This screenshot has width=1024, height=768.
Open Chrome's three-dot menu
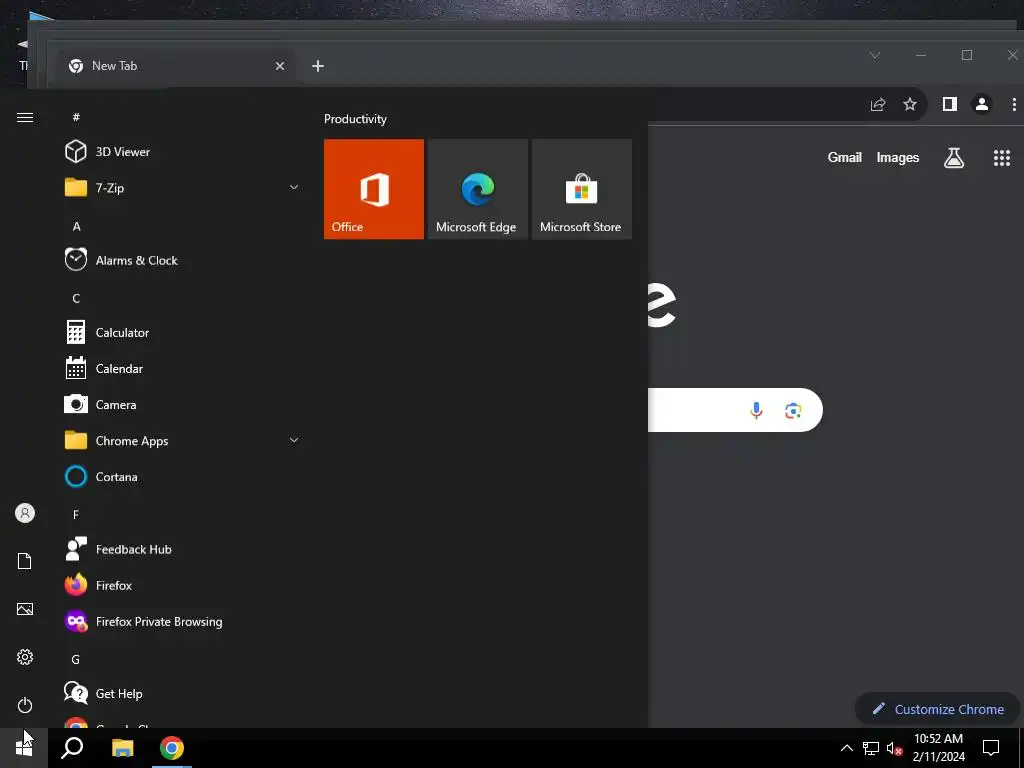[1014, 104]
